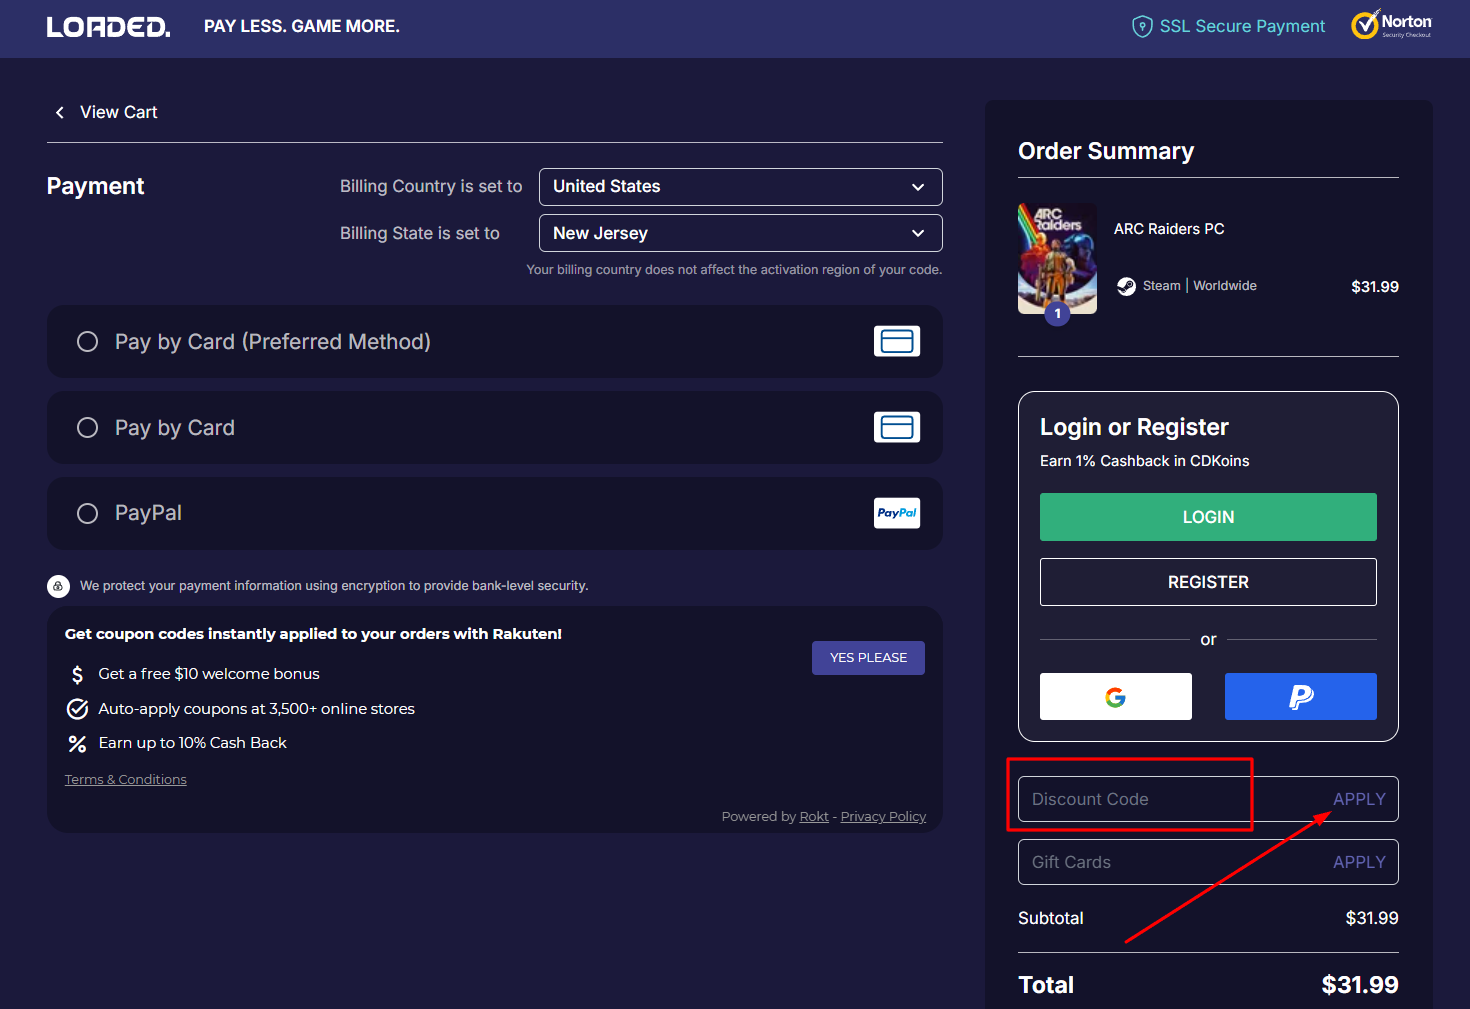Click APPLY next to Discount Code
Image resolution: width=1470 pixels, height=1009 pixels.
tap(1359, 799)
